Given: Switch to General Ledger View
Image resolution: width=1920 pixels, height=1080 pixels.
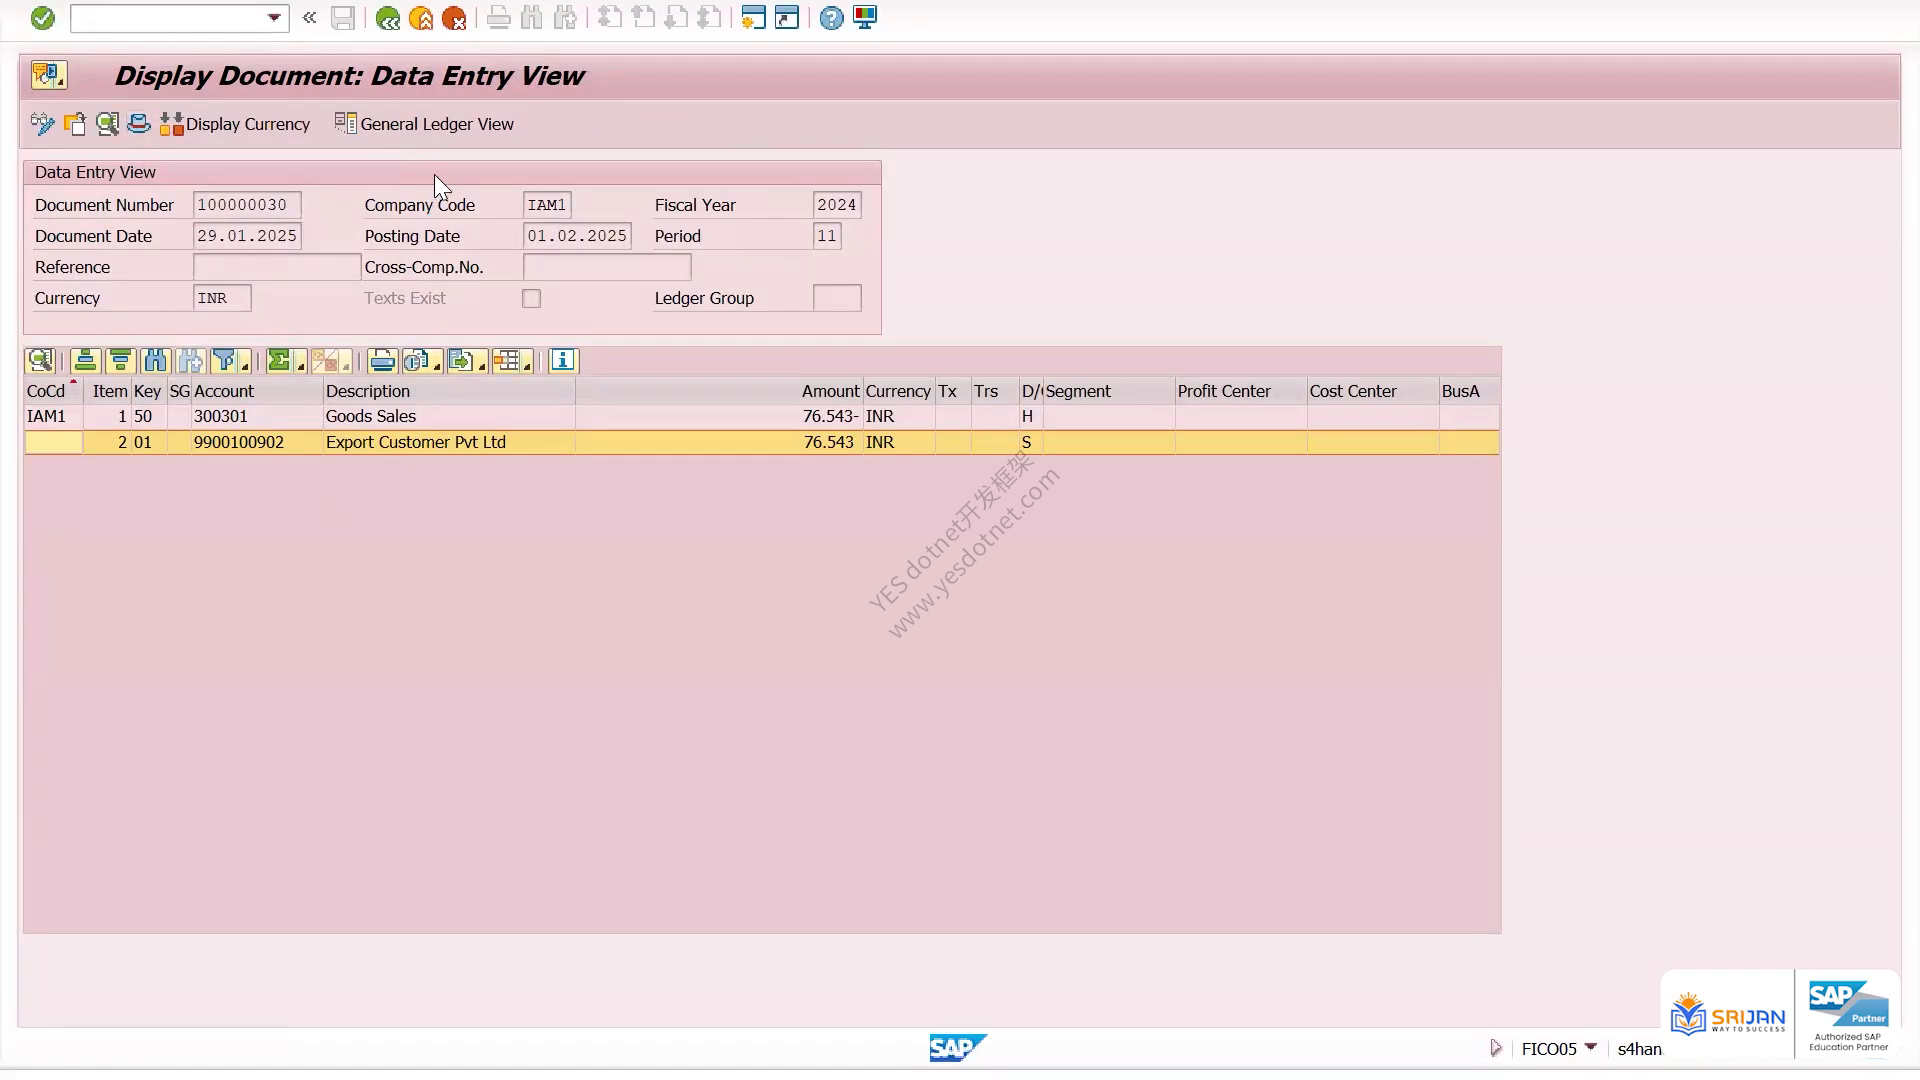Looking at the screenshot, I should [x=424, y=124].
